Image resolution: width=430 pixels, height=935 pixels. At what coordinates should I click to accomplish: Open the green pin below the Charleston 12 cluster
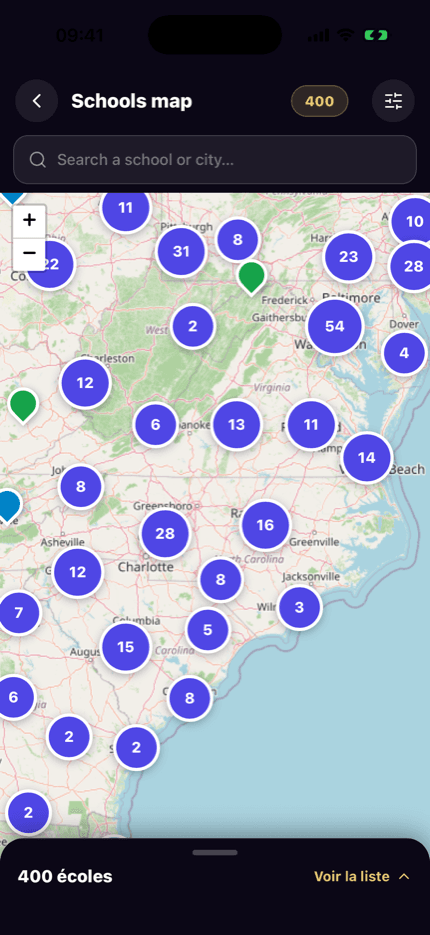pos(23,405)
